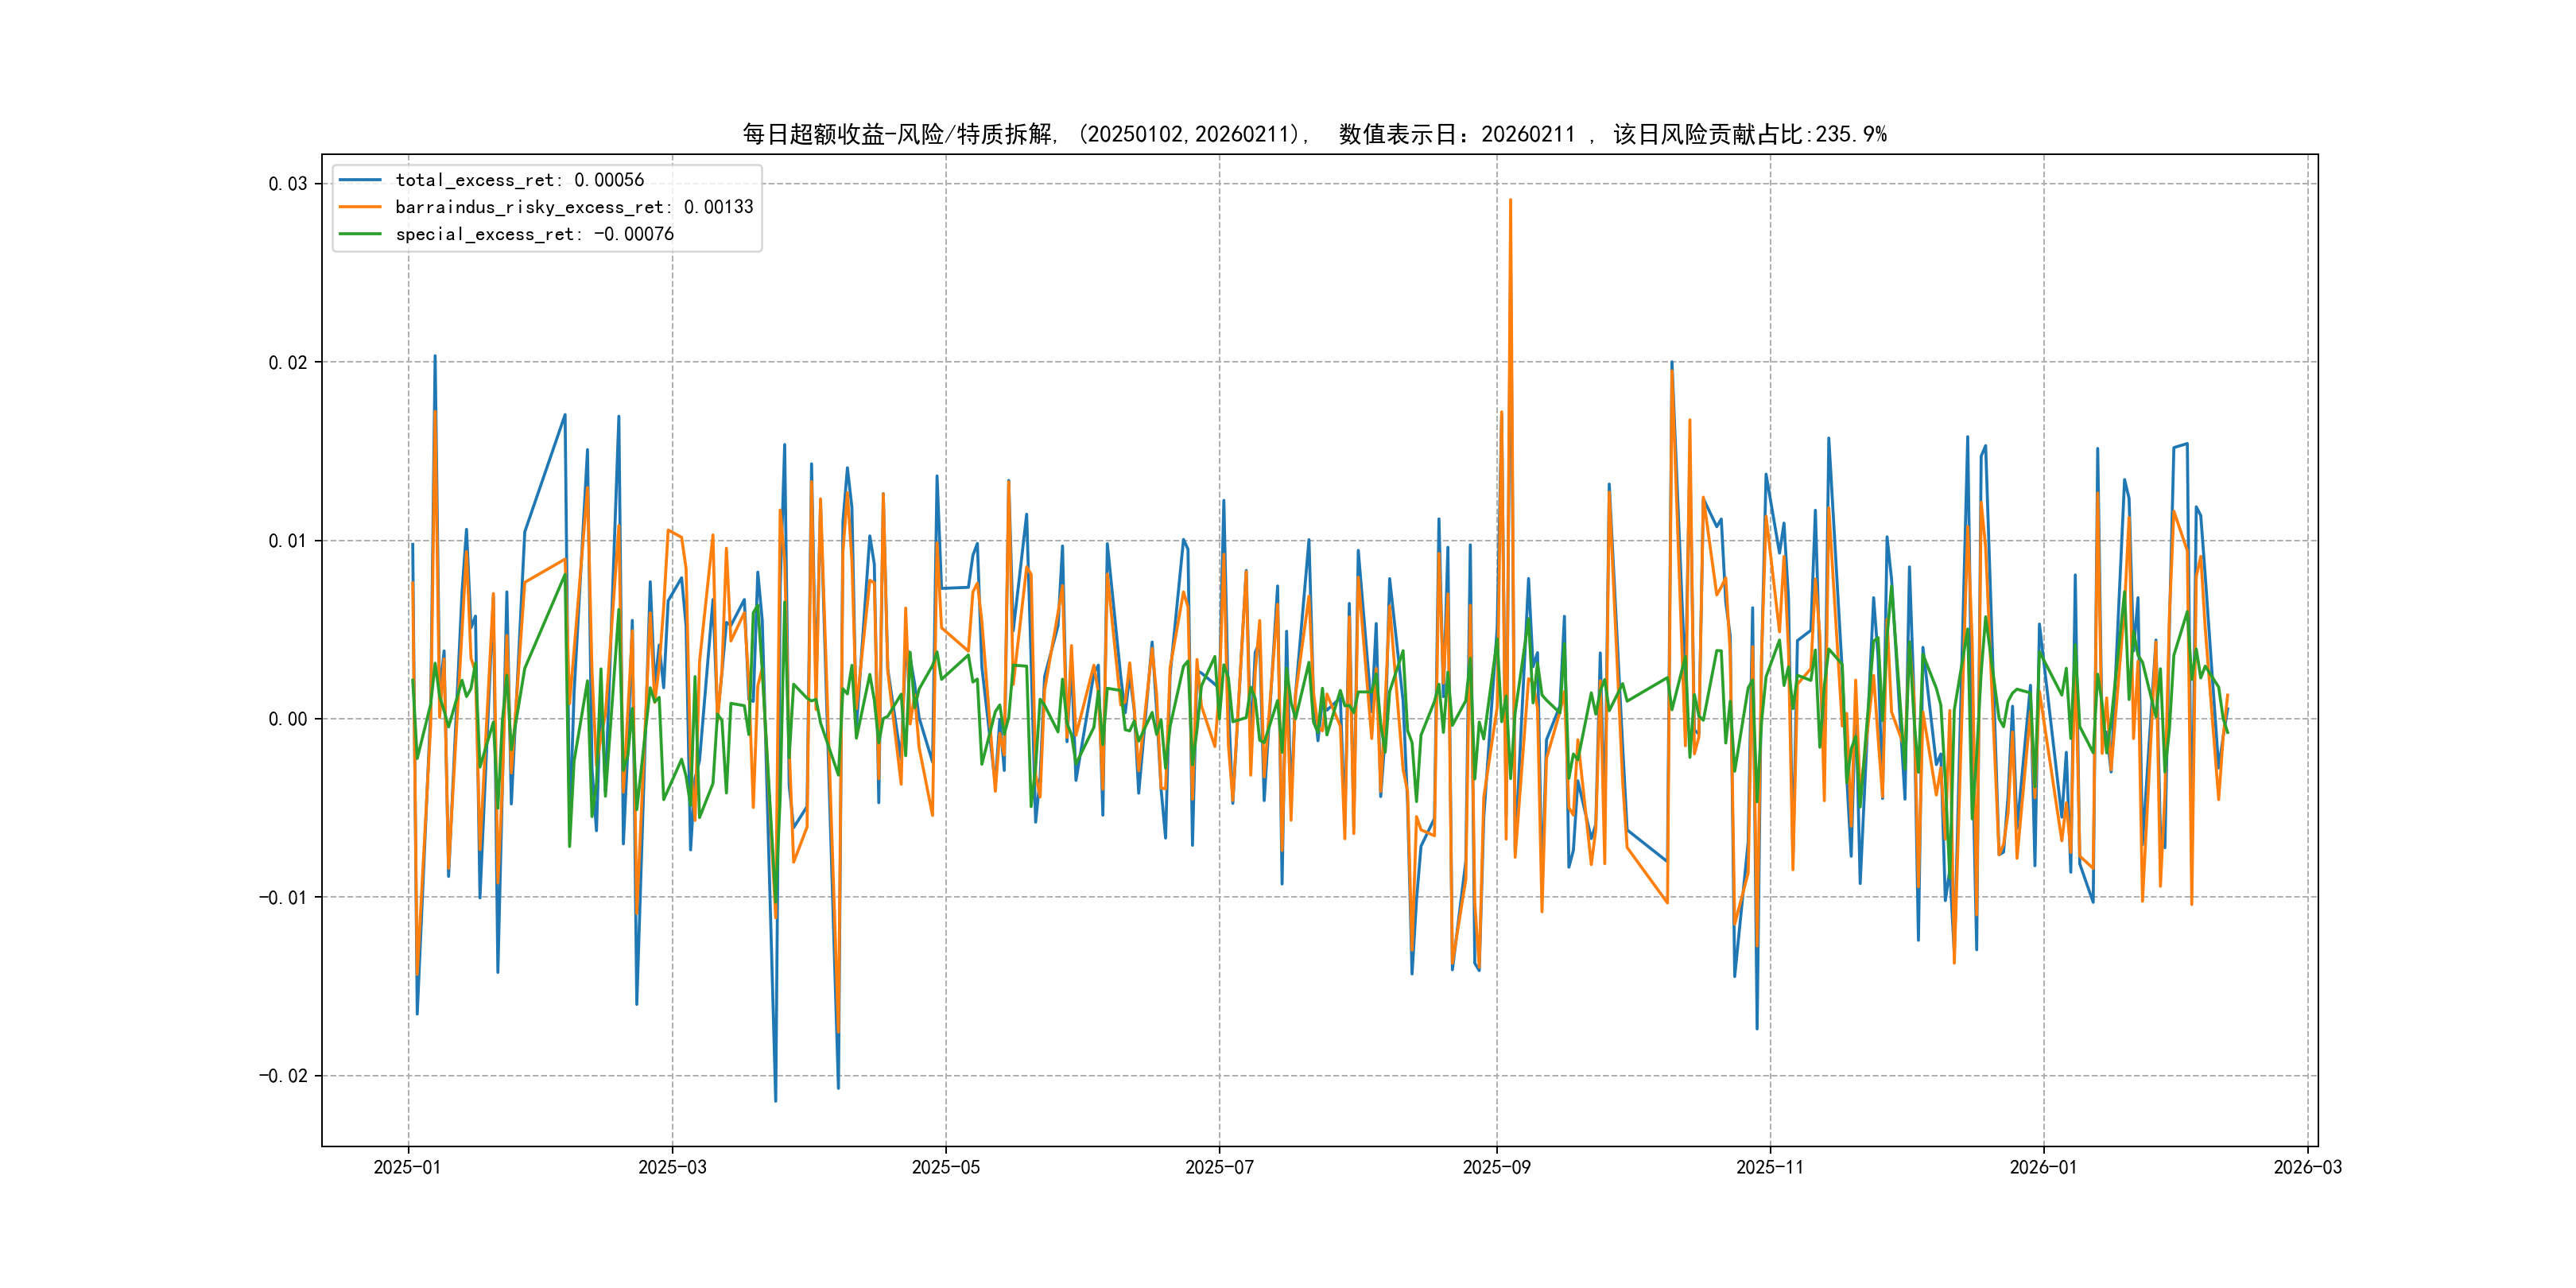Click the 2025-03 x-axis tick label

[672, 1167]
